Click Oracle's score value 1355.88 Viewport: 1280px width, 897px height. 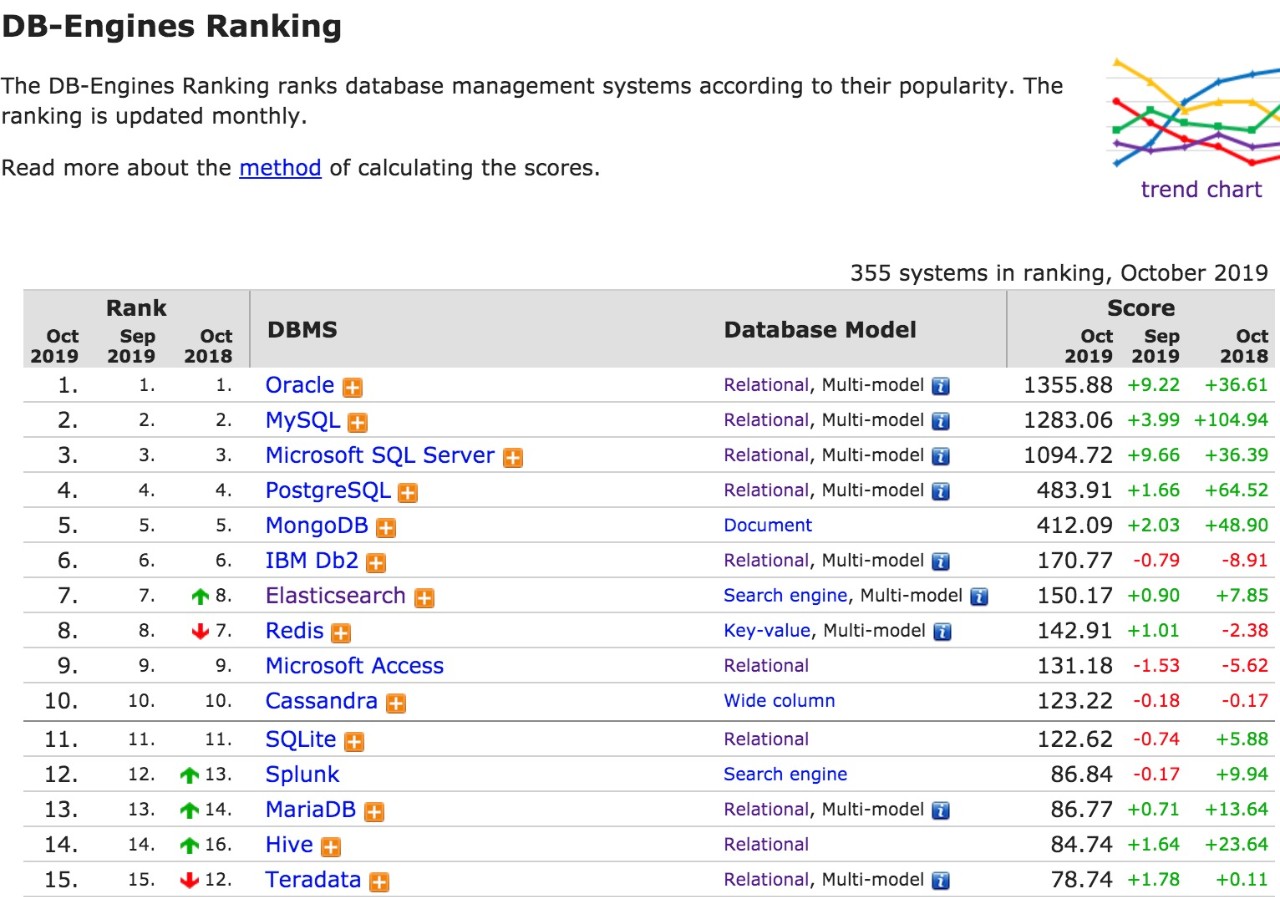coord(1068,385)
